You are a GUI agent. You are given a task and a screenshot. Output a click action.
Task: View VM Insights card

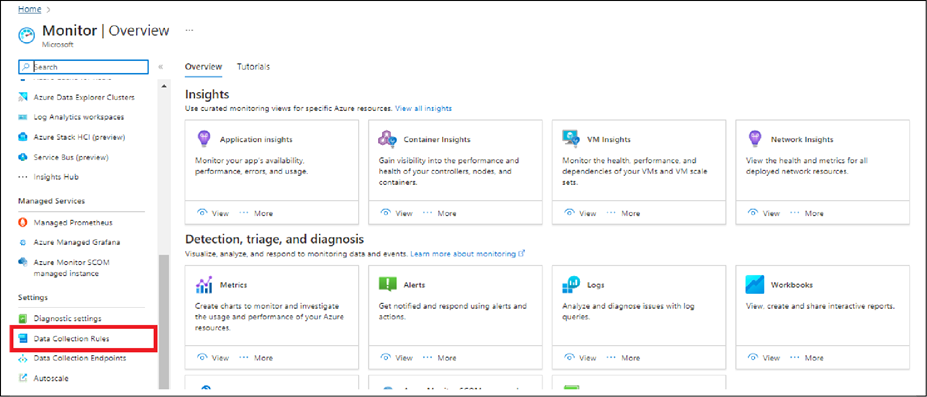click(580, 213)
